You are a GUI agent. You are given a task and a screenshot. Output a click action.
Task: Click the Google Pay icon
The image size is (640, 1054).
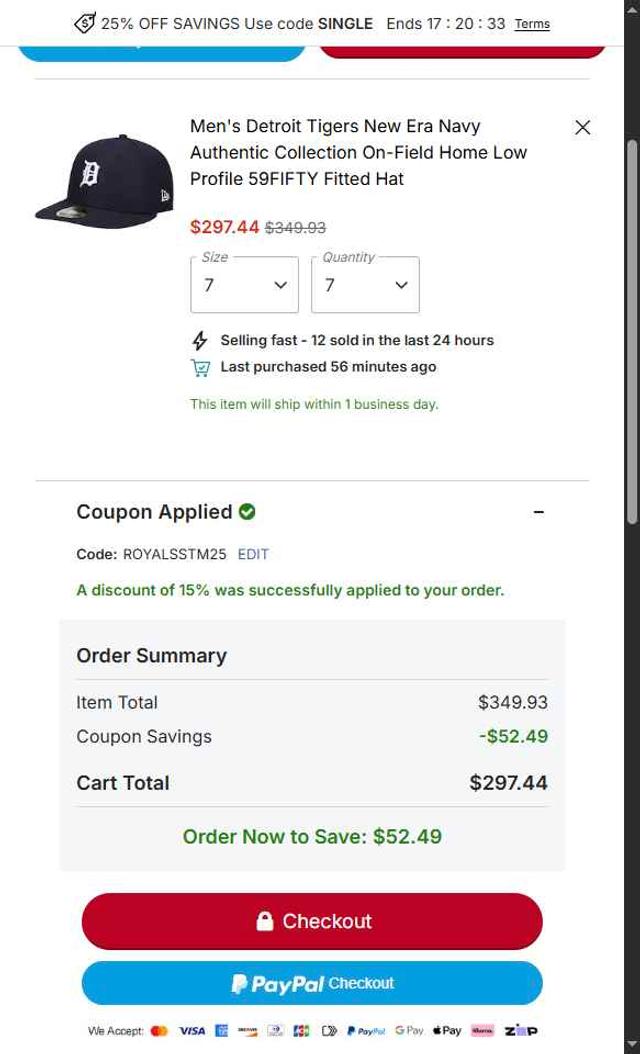[409, 1031]
